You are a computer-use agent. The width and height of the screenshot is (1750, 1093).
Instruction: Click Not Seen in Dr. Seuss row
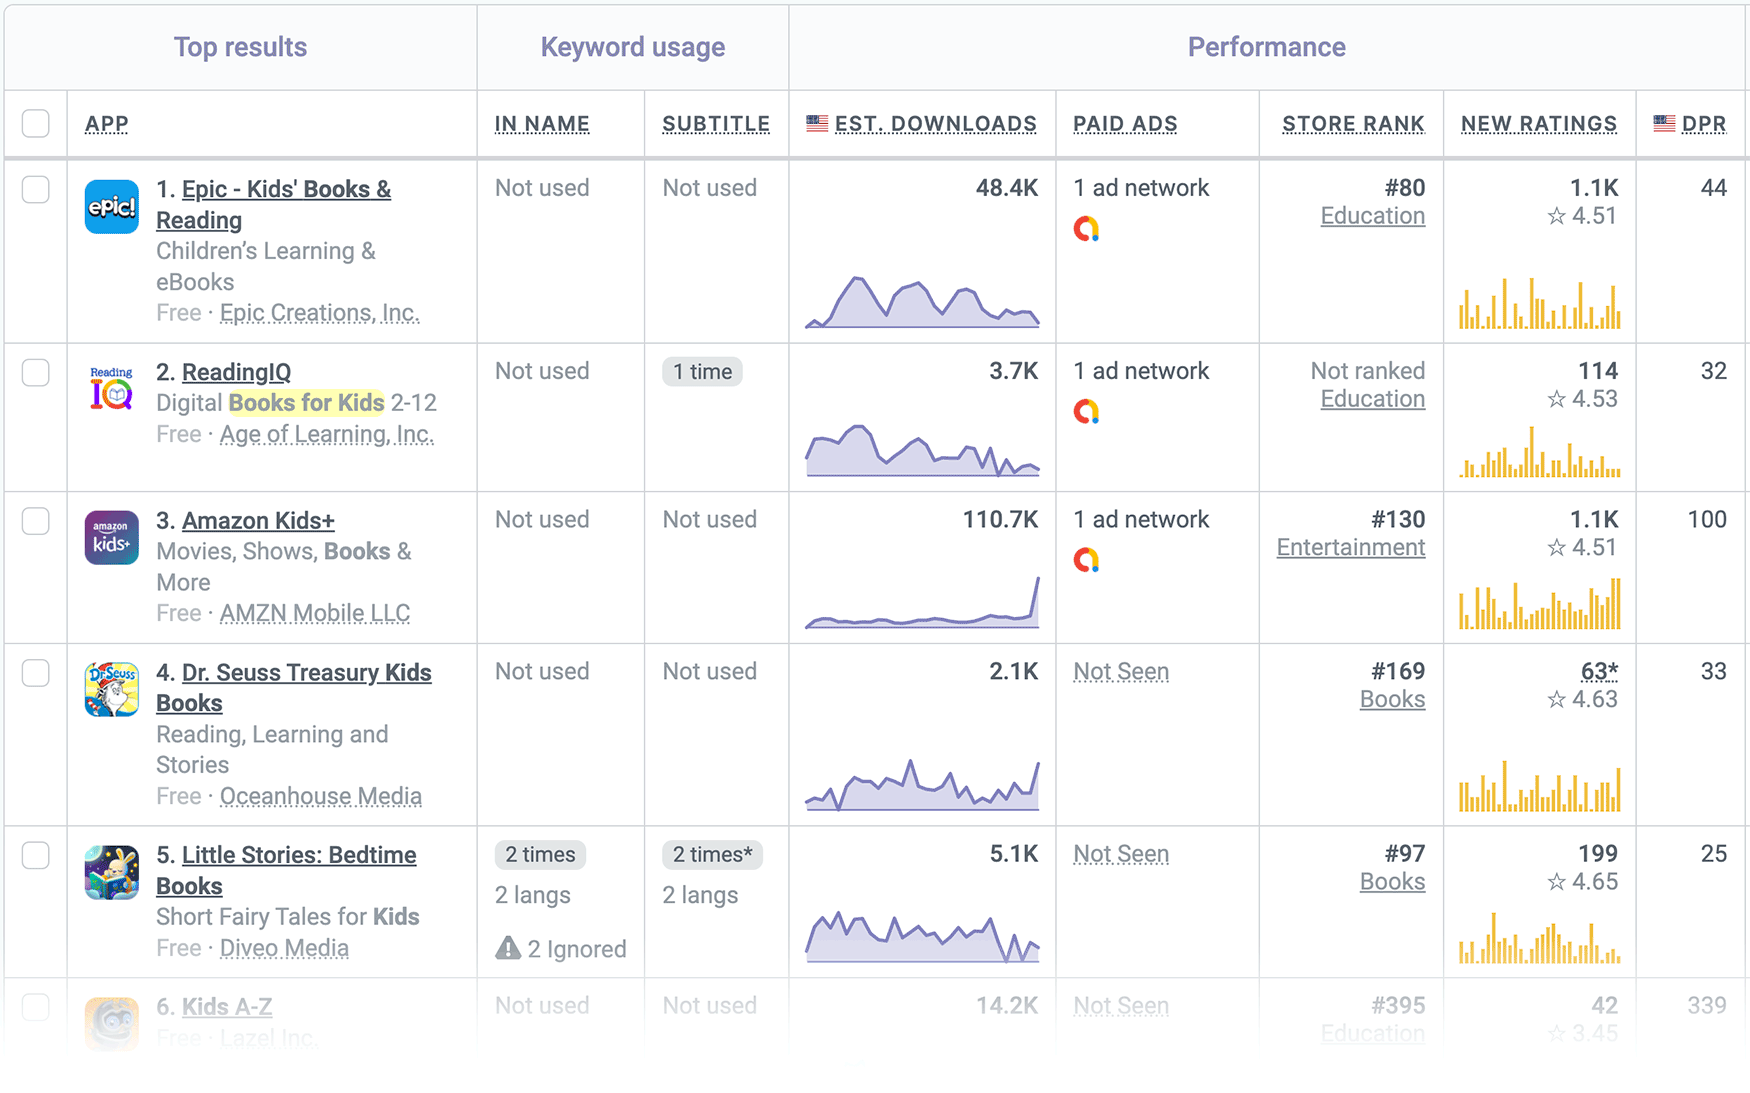point(1121,672)
